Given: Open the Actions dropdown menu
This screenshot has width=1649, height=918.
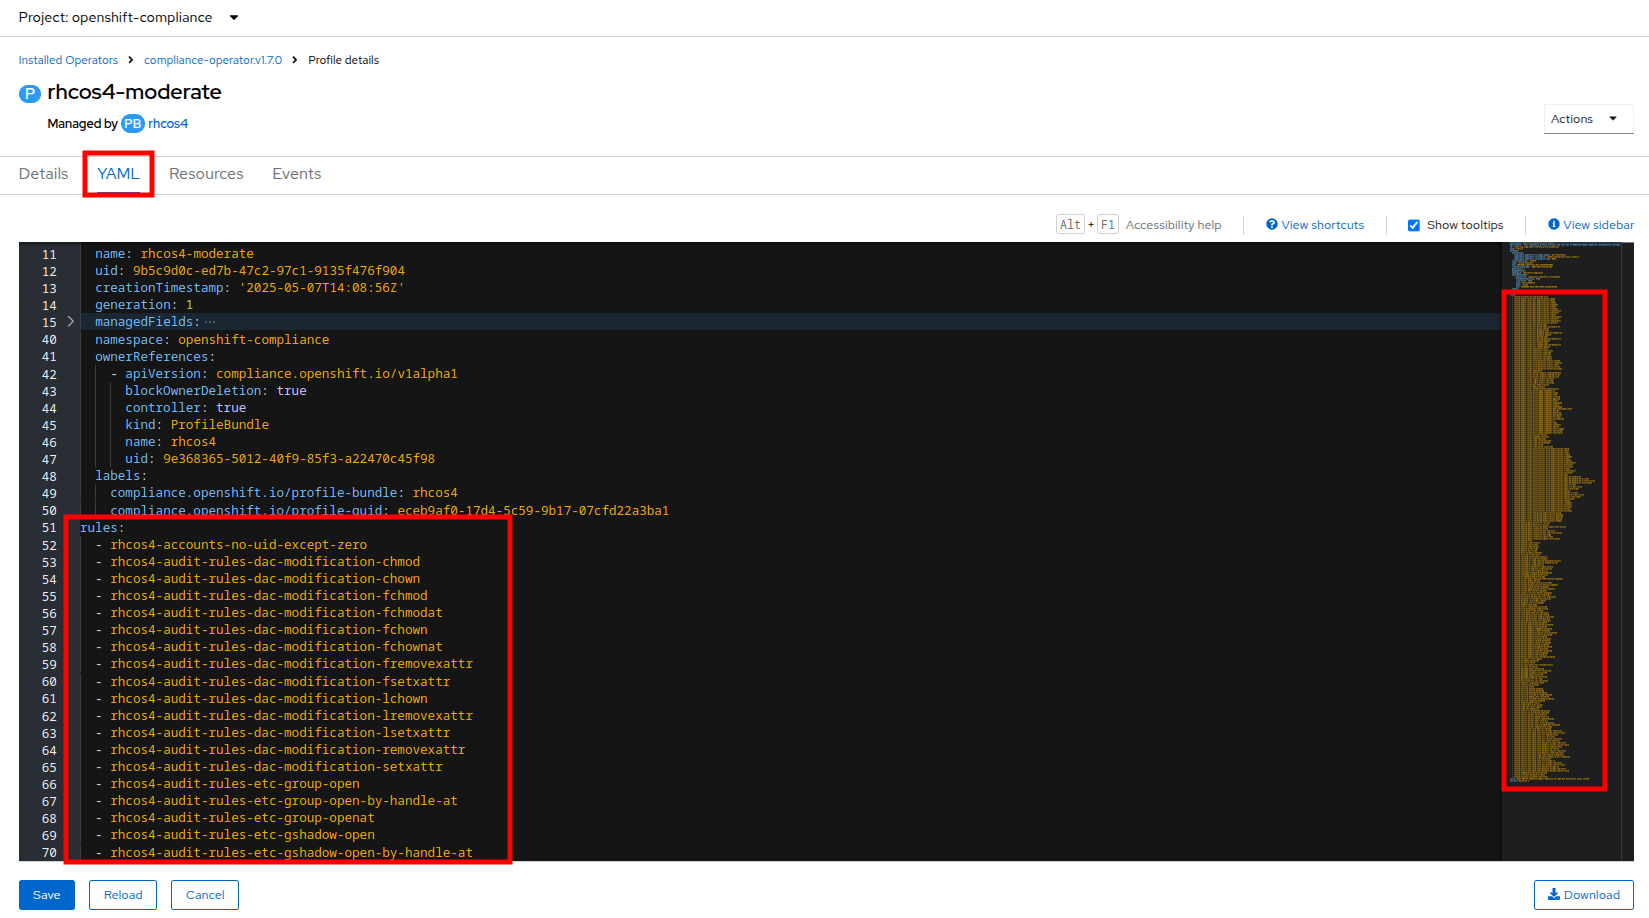Looking at the screenshot, I should pos(1588,119).
